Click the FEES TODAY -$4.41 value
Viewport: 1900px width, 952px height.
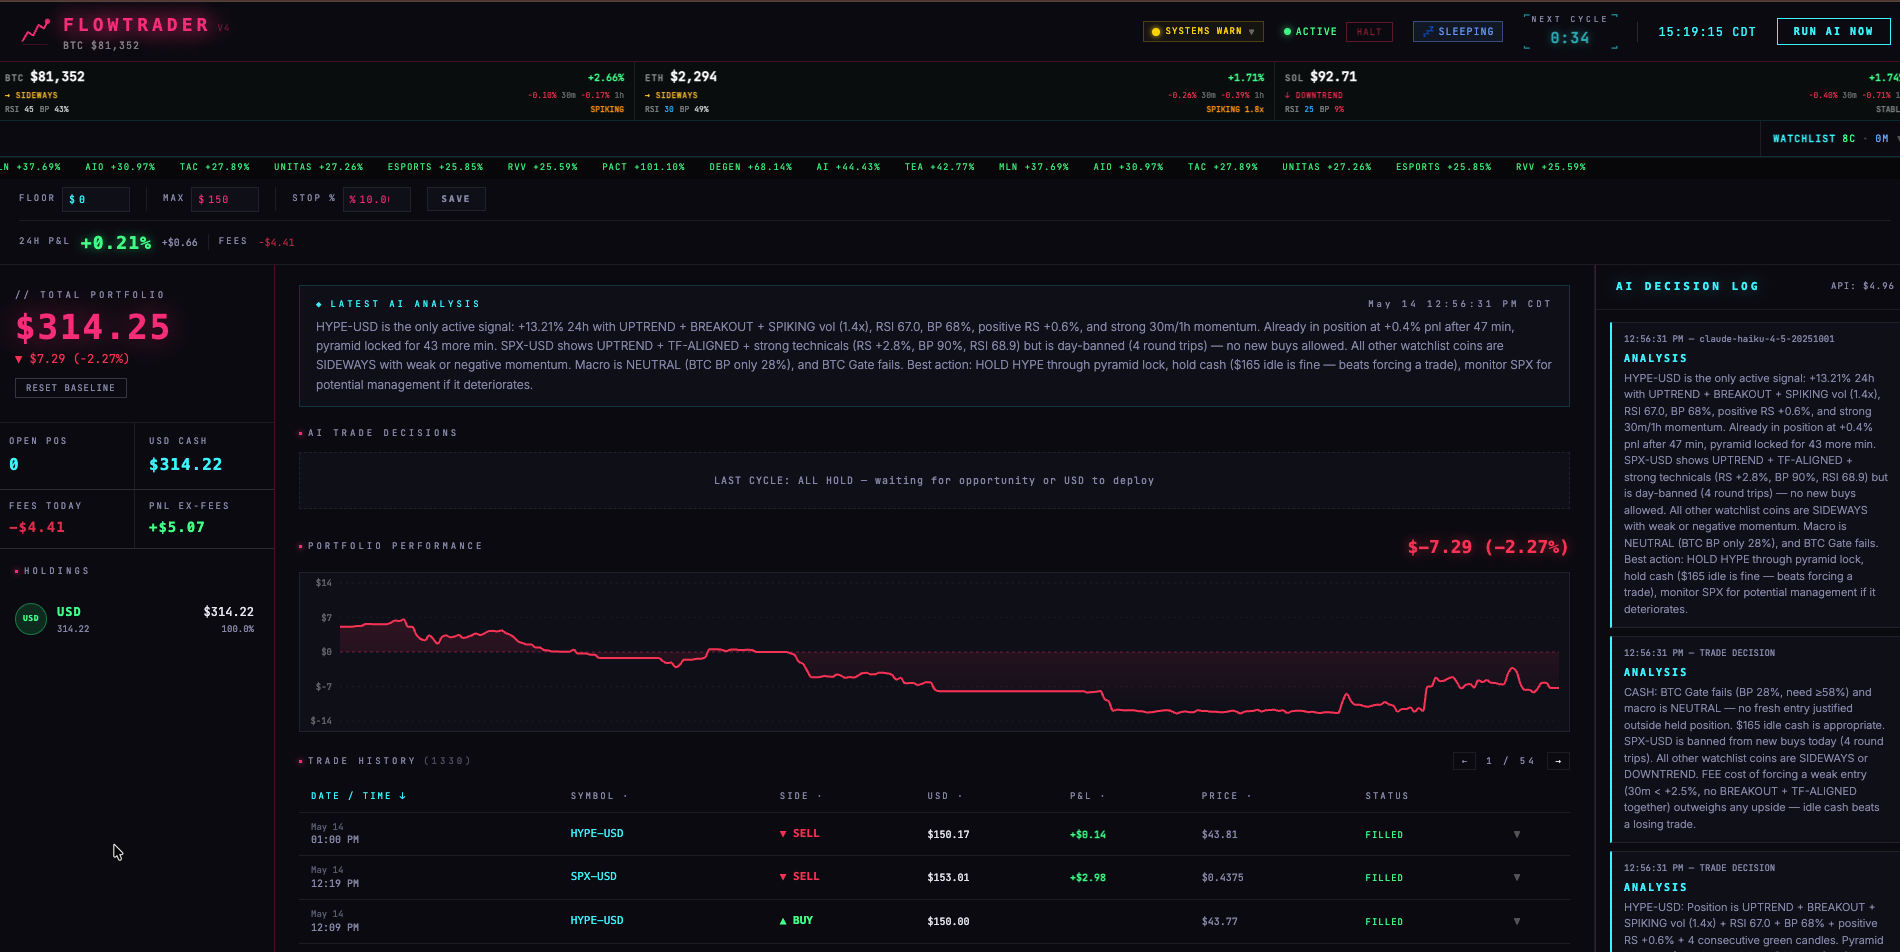[37, 527]
